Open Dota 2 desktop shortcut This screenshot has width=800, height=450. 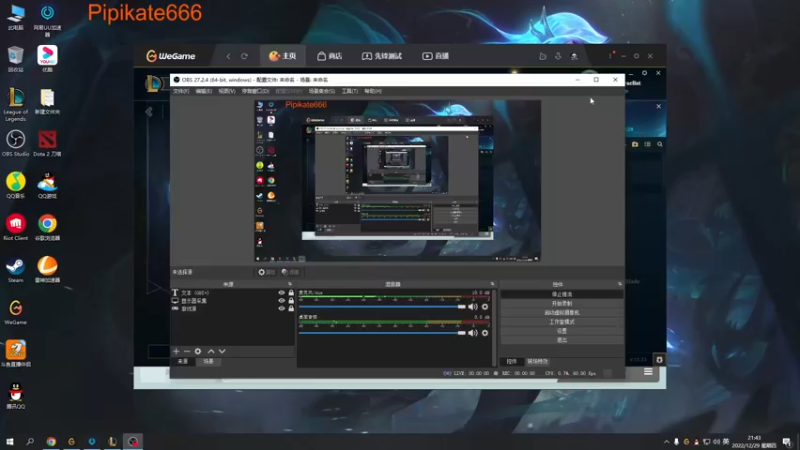tap(47, 143)
